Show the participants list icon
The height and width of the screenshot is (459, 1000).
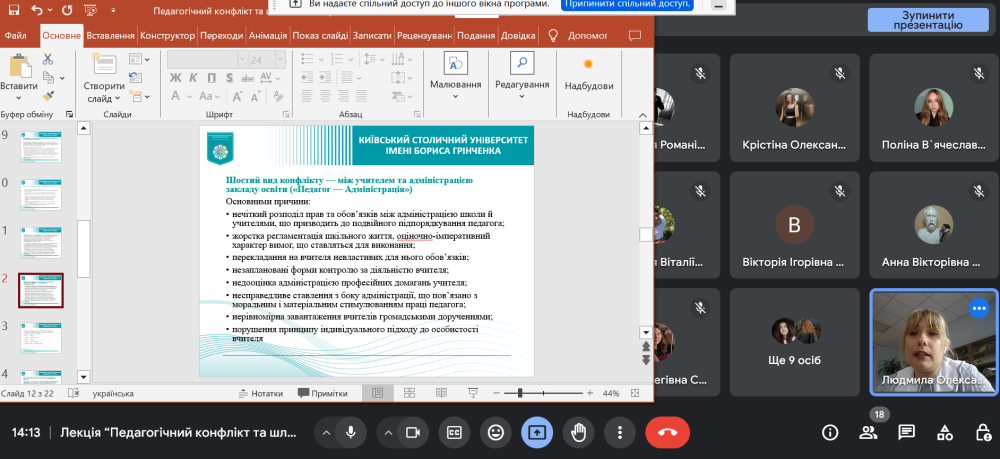868,432
